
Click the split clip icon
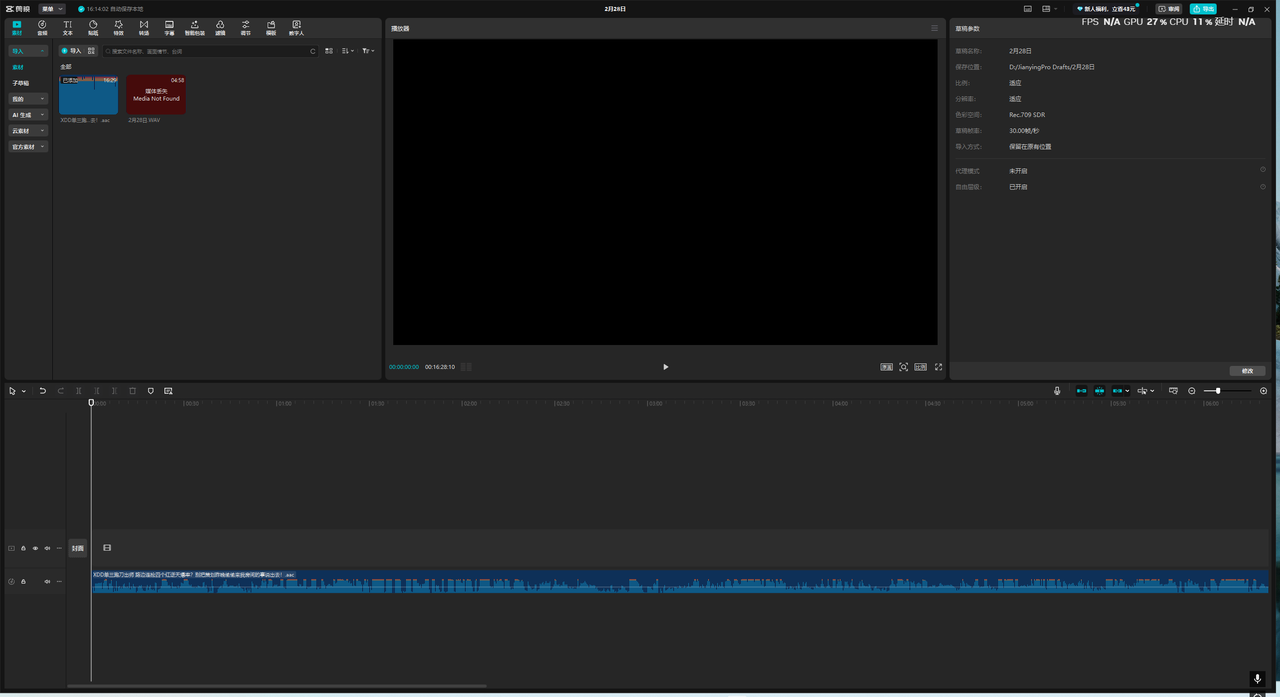click(x=79, y=391)
